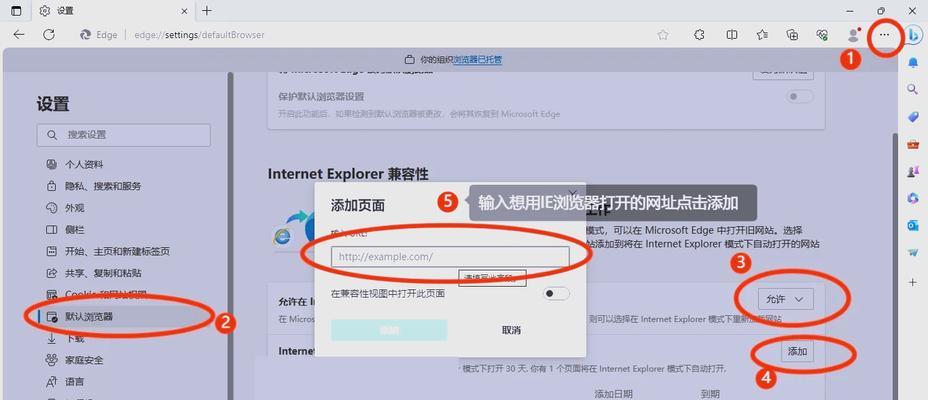The width and height of the screenshot is (928, 400).
Task: Open the sidebar Tools briefcase icon
Action: (913, 144)
